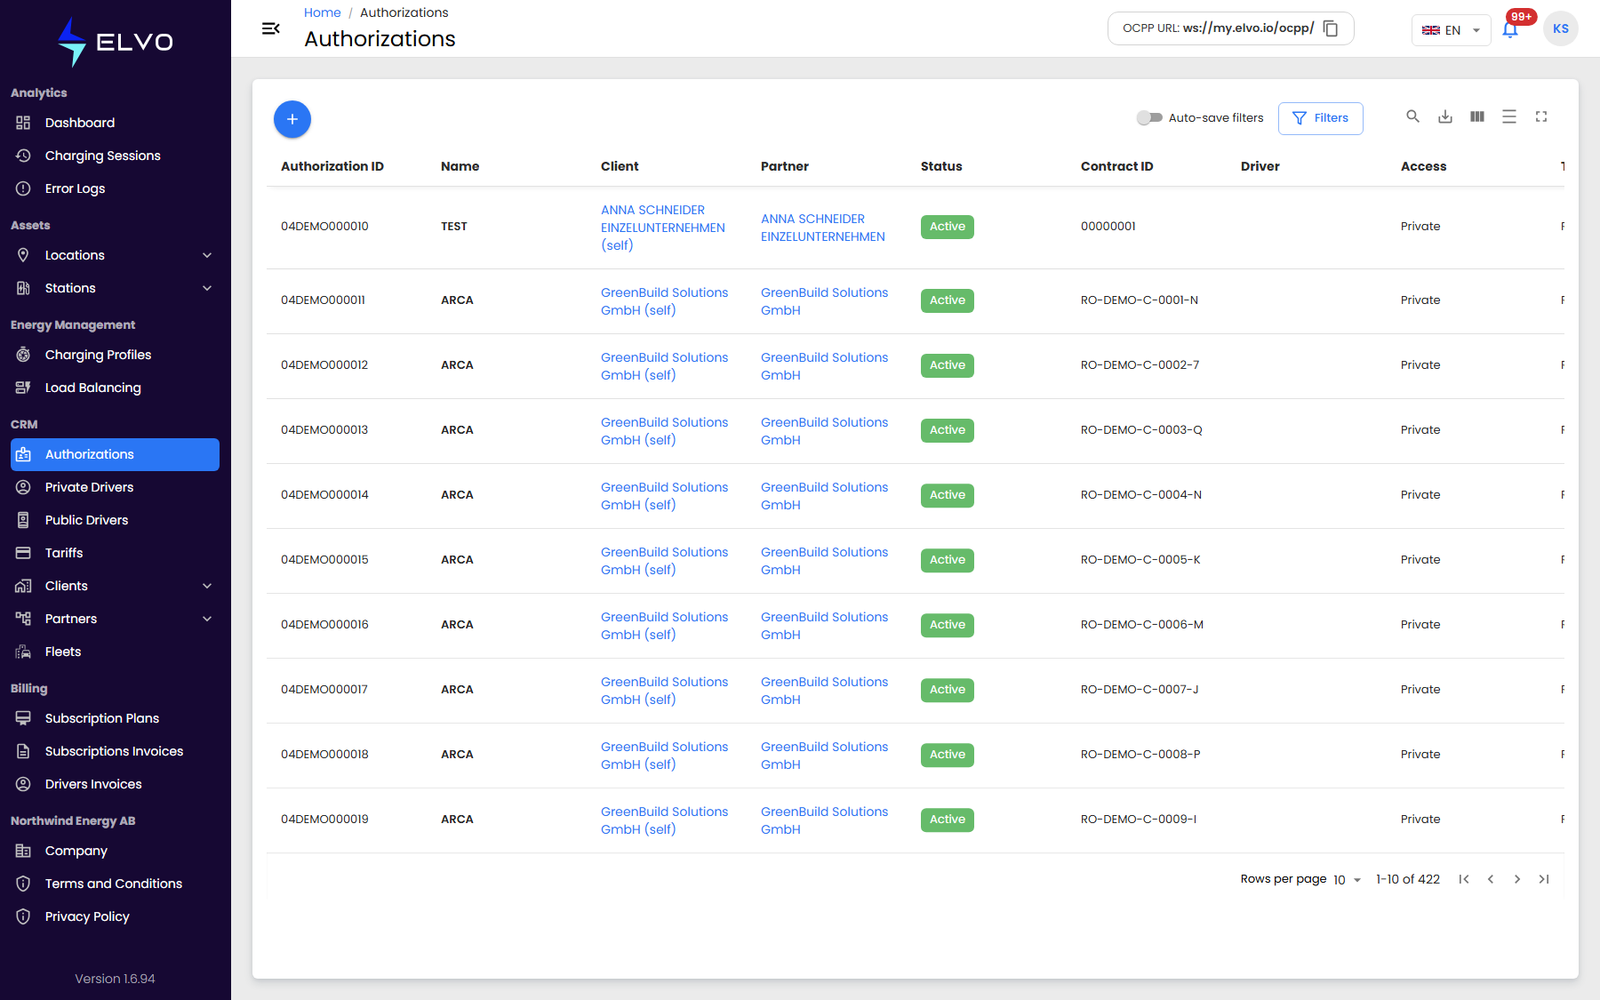Click the Error Logs sidebar icon

(x=23, y=189)
